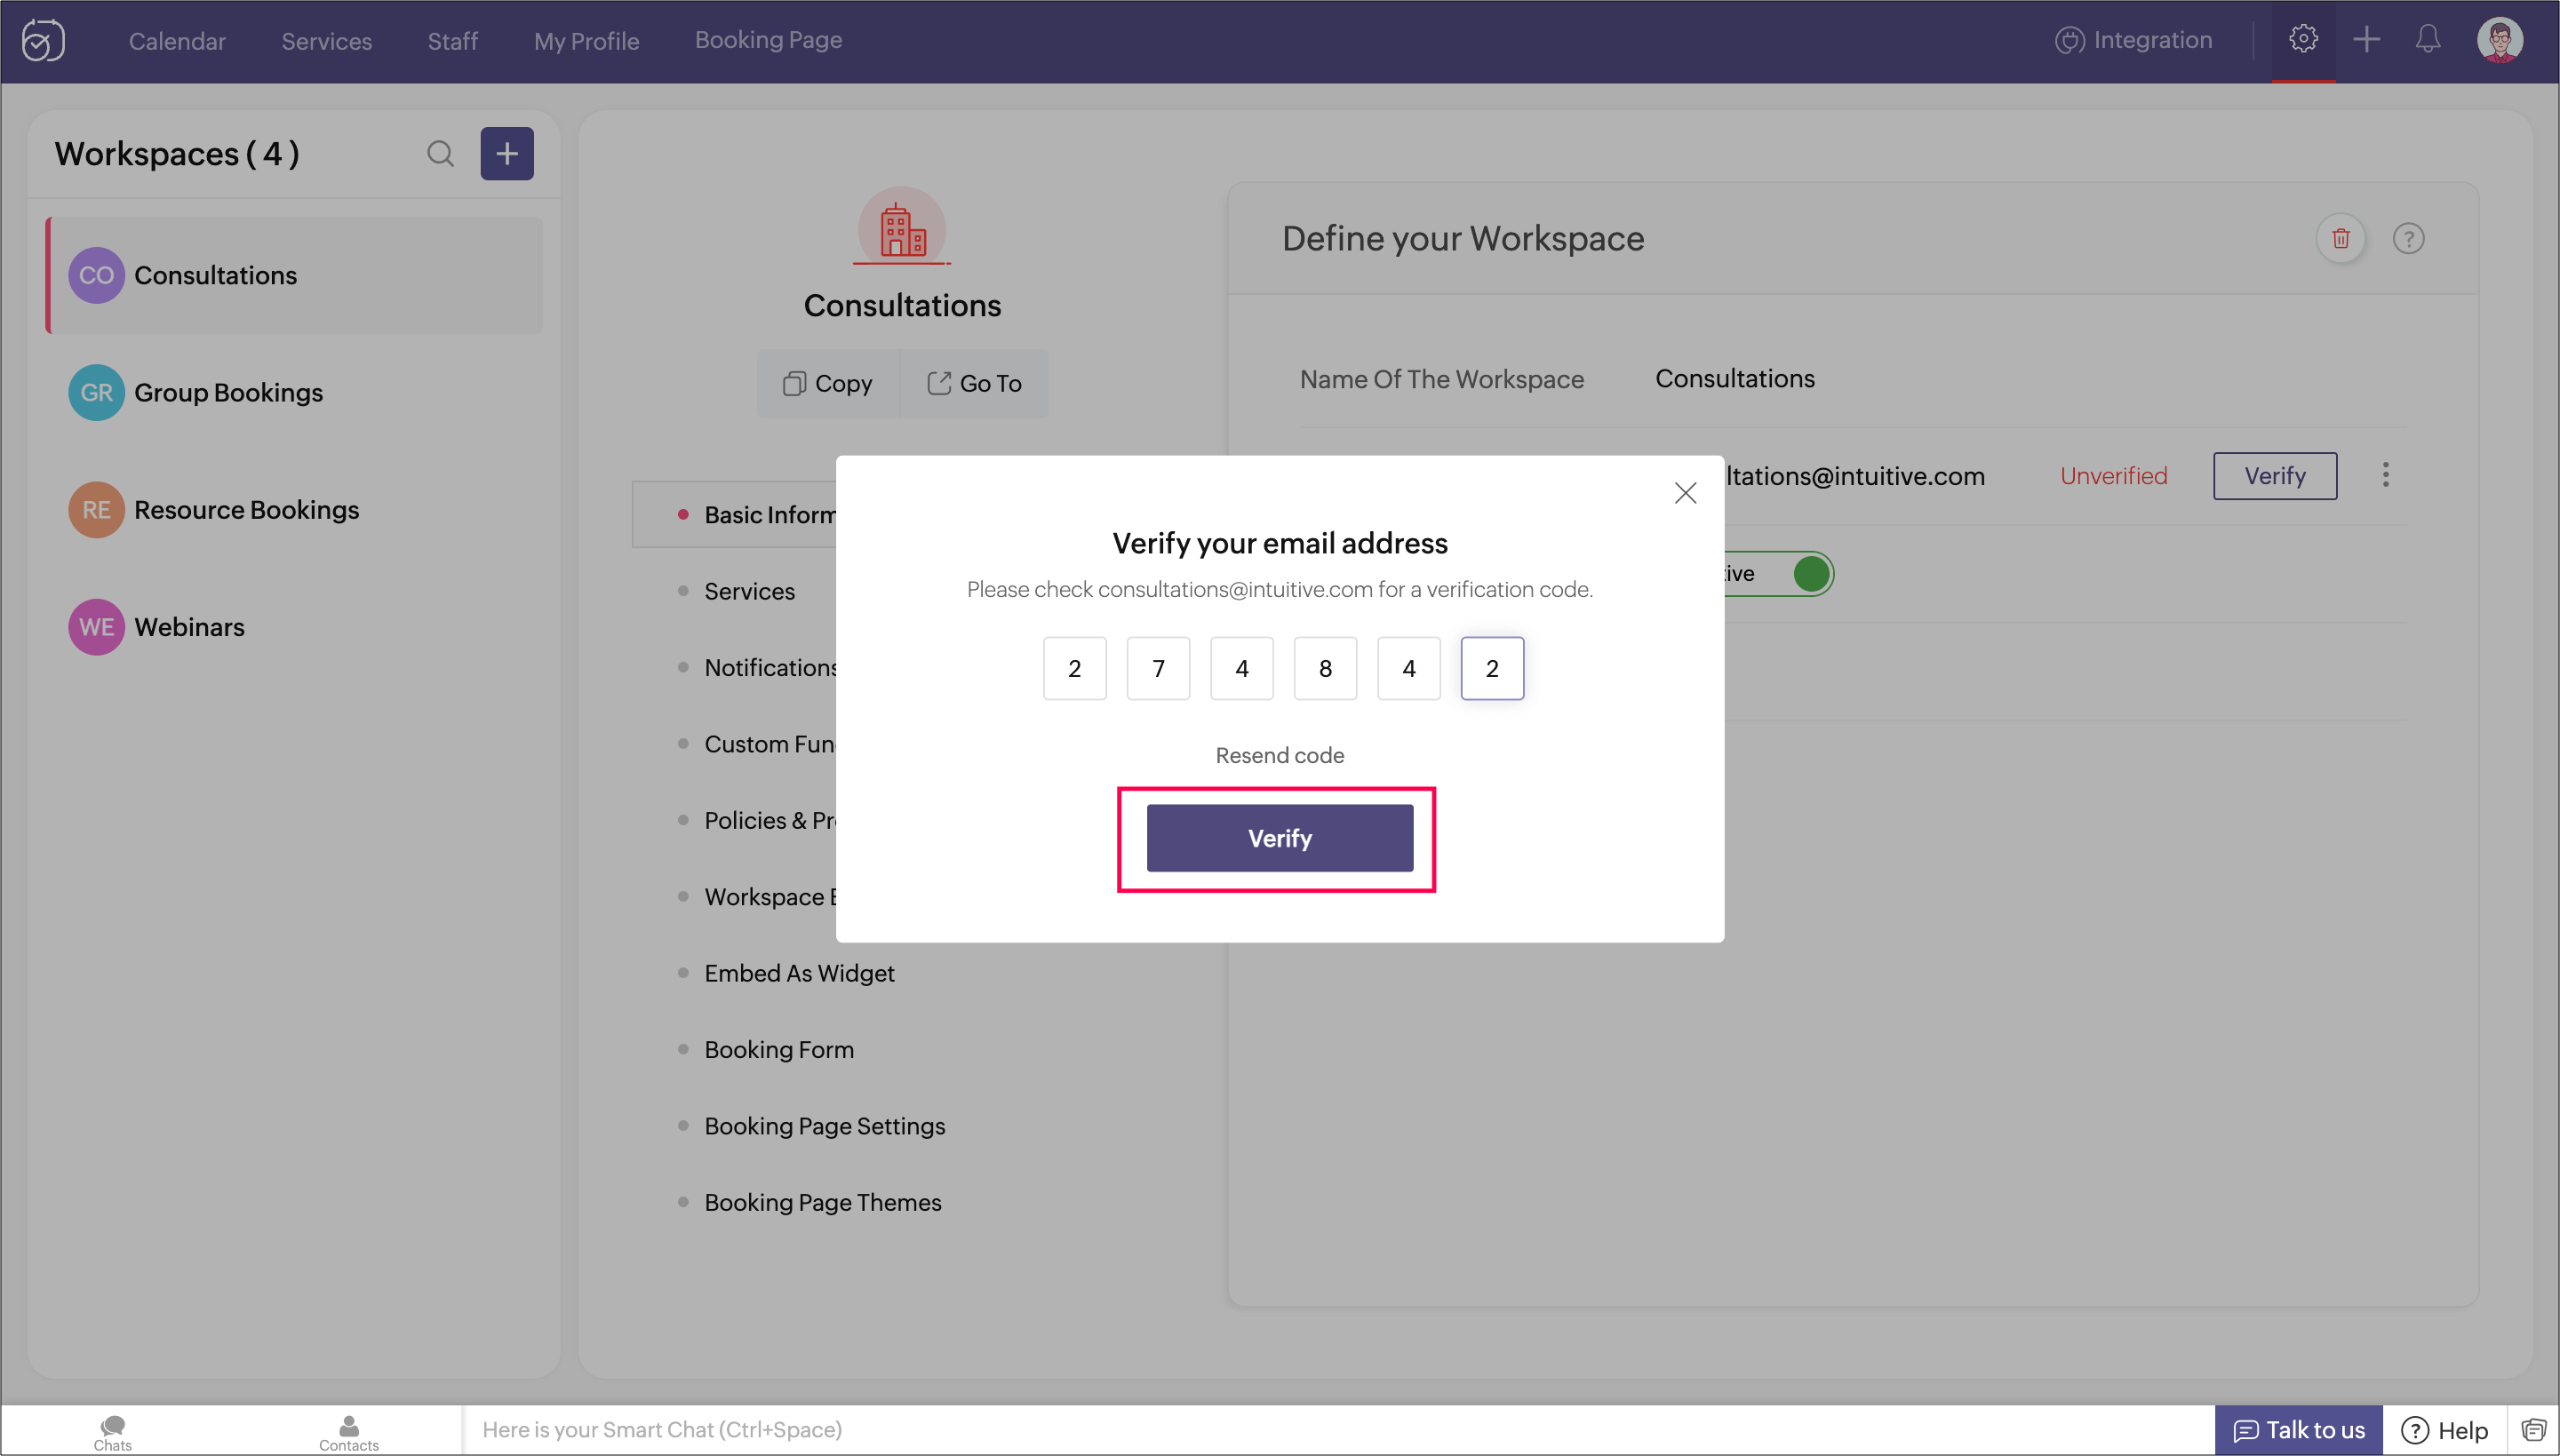
Task: Open the My Profile tab
Action: coord(586,41)
